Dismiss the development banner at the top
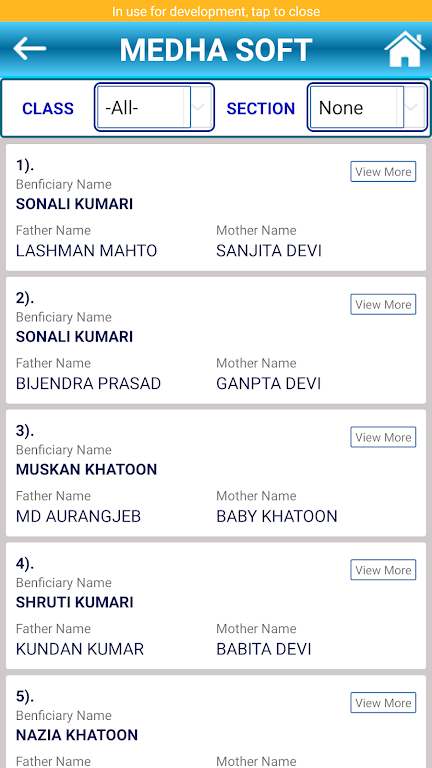Screen dimensions: 432x768 point(216,11)
